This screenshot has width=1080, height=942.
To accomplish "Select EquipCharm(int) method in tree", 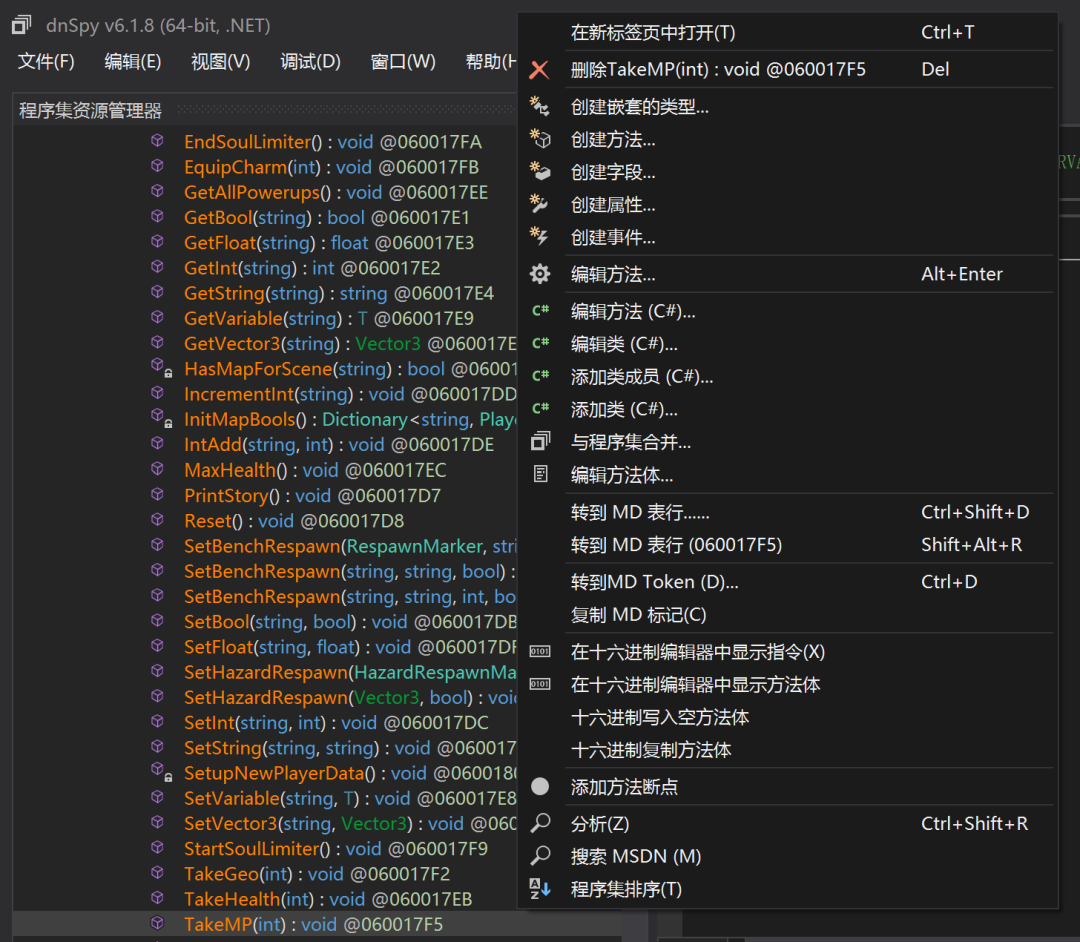I will click(x=331, y=167).
